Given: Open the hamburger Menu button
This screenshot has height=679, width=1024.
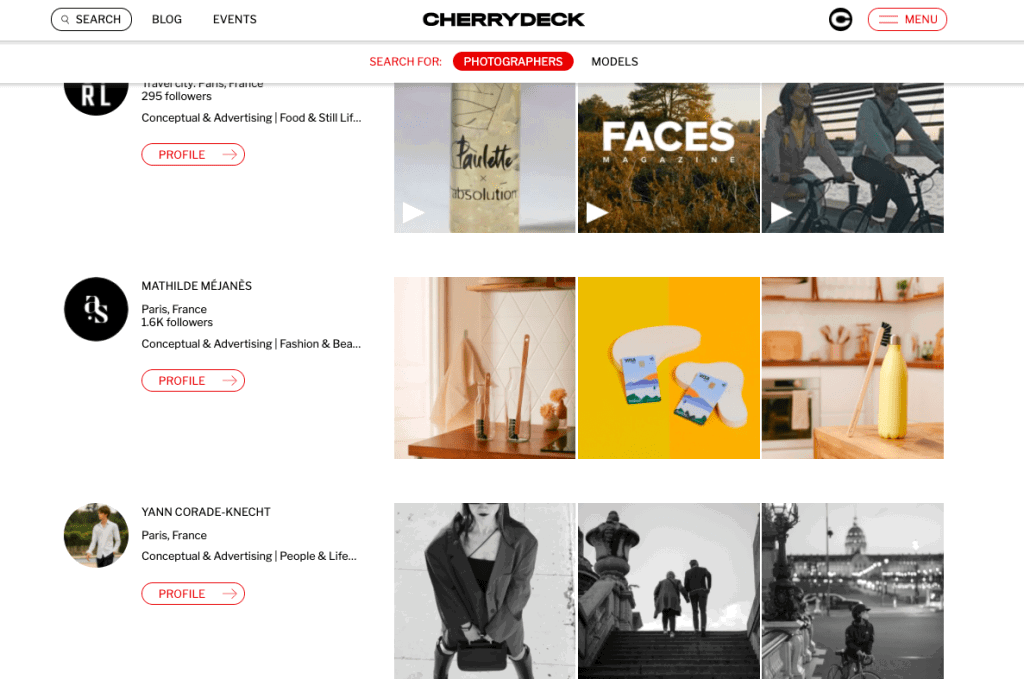Looking at the screenshot, I should [907, 20].
